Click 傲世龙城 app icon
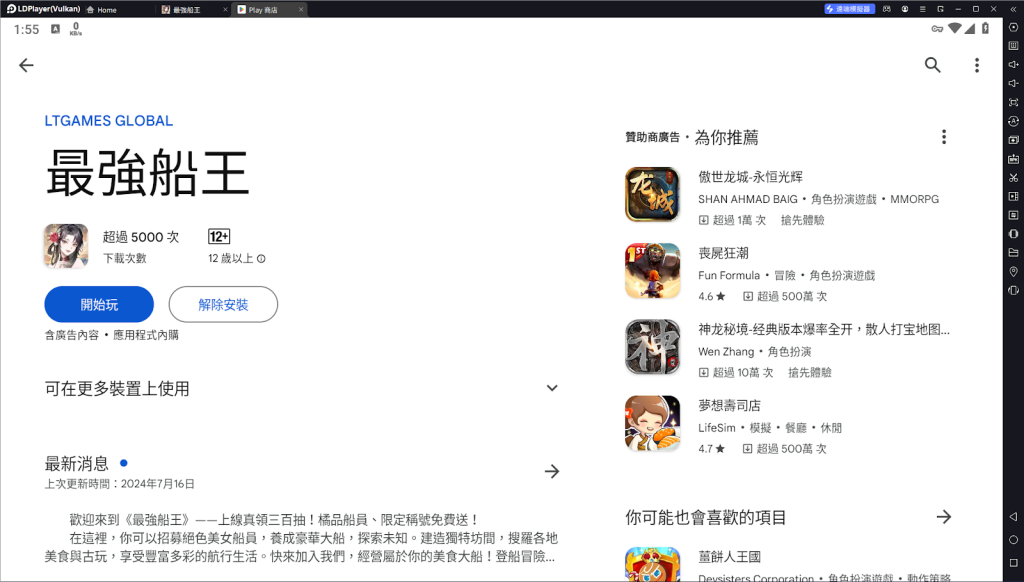This screenshot has height=582, width=1024. pyautogui.click(x=652, y=195)
